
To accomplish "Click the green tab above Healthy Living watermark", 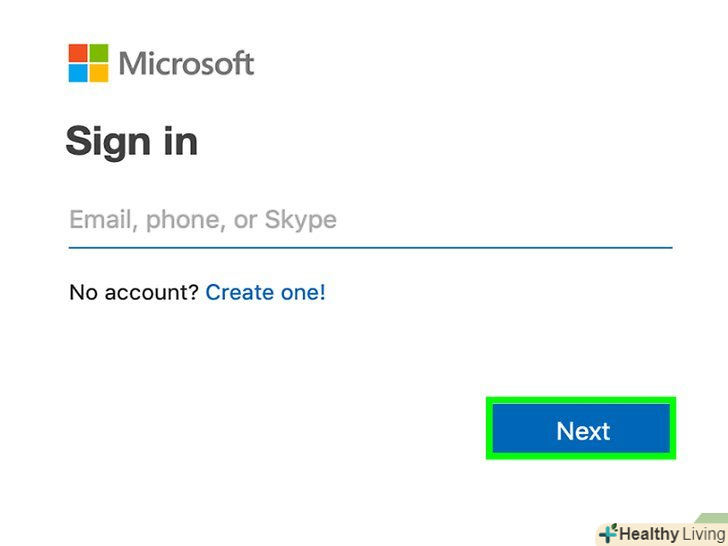I will (712, 519).
